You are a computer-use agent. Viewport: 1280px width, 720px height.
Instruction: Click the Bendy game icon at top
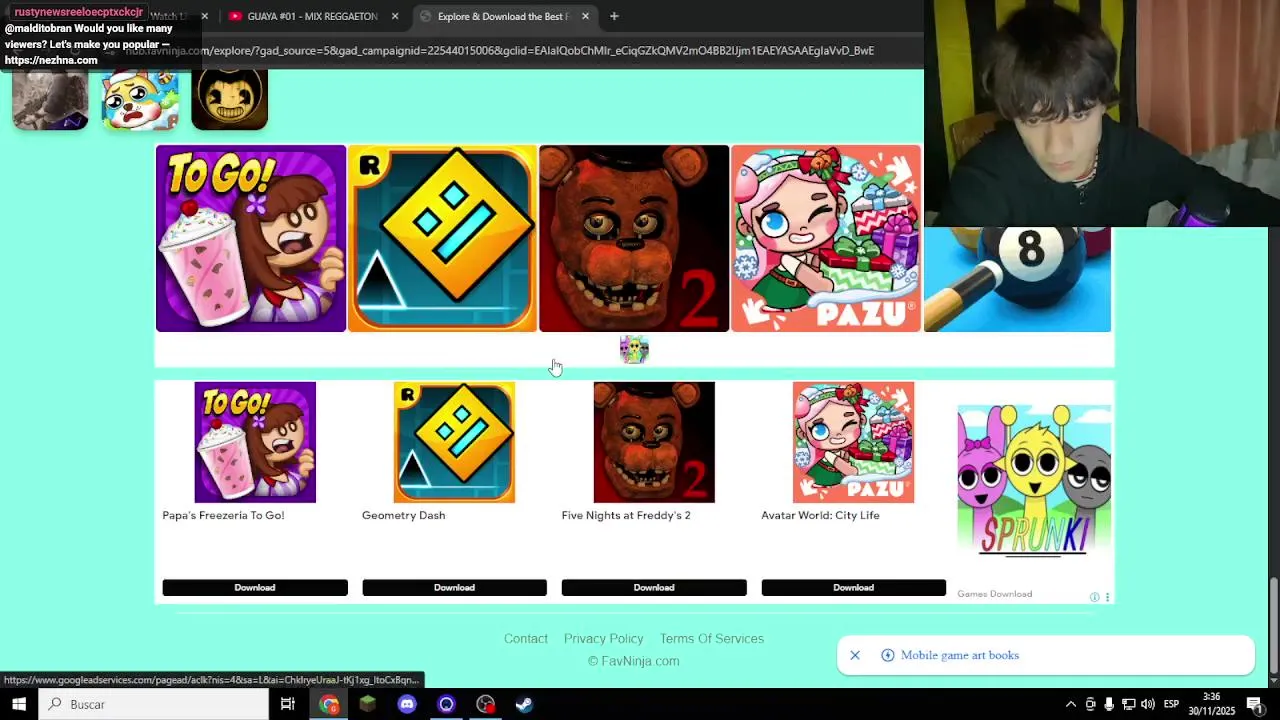pyautogui.click(x=229, y=100)
